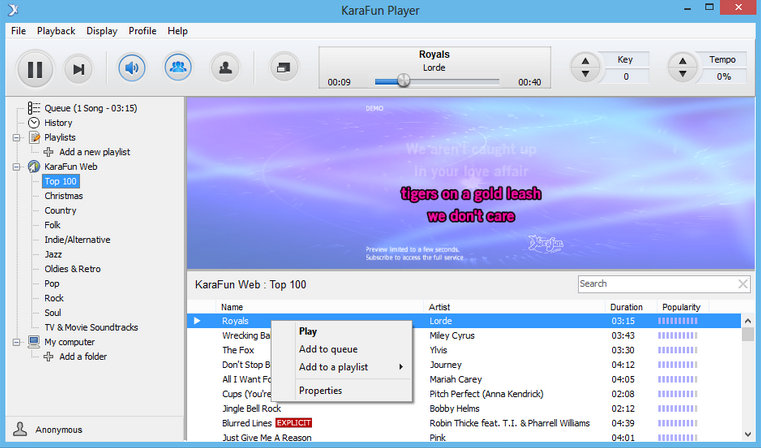Click plus icon beside Add a folder
Viewport: 761px width, 448px height.
pyautogui.click(x=48, y=357)
